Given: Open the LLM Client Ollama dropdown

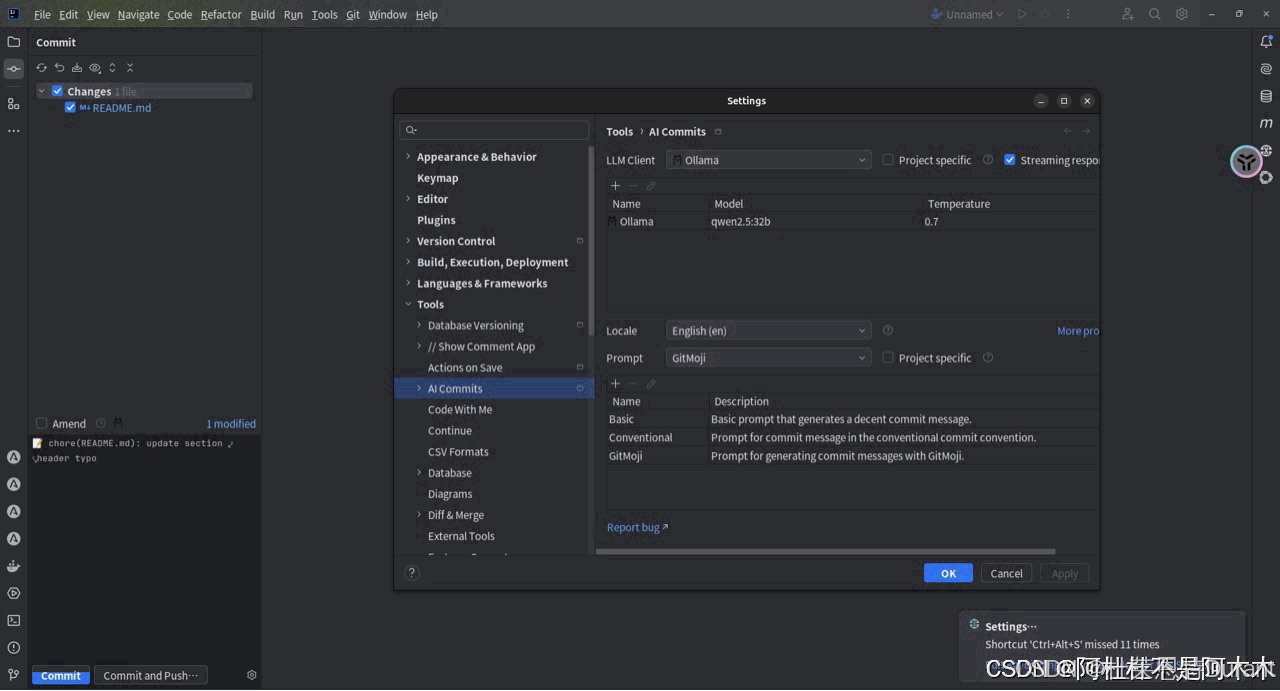Looking at the screenshot, I should pyautogui.click(x=768, y=160).
